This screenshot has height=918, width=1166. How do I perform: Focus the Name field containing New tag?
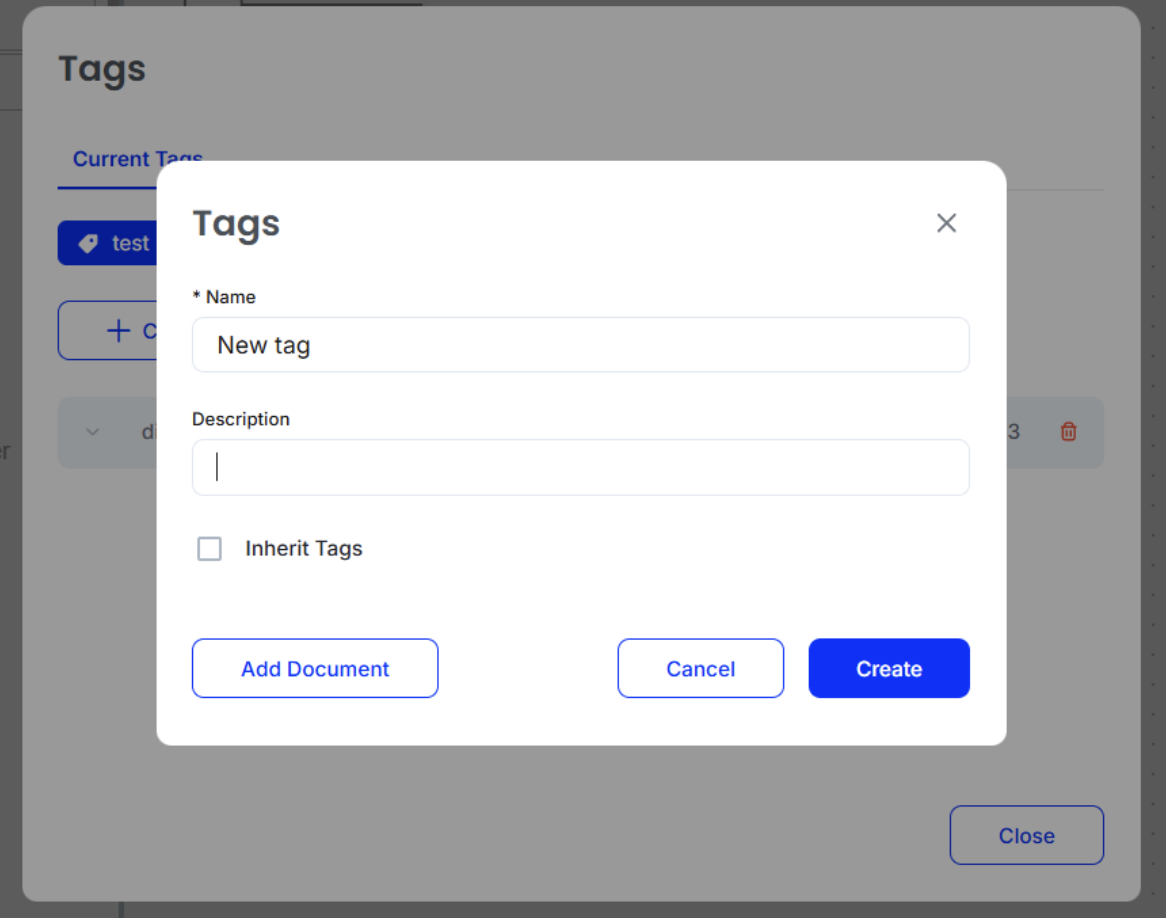tap(580, 345)
